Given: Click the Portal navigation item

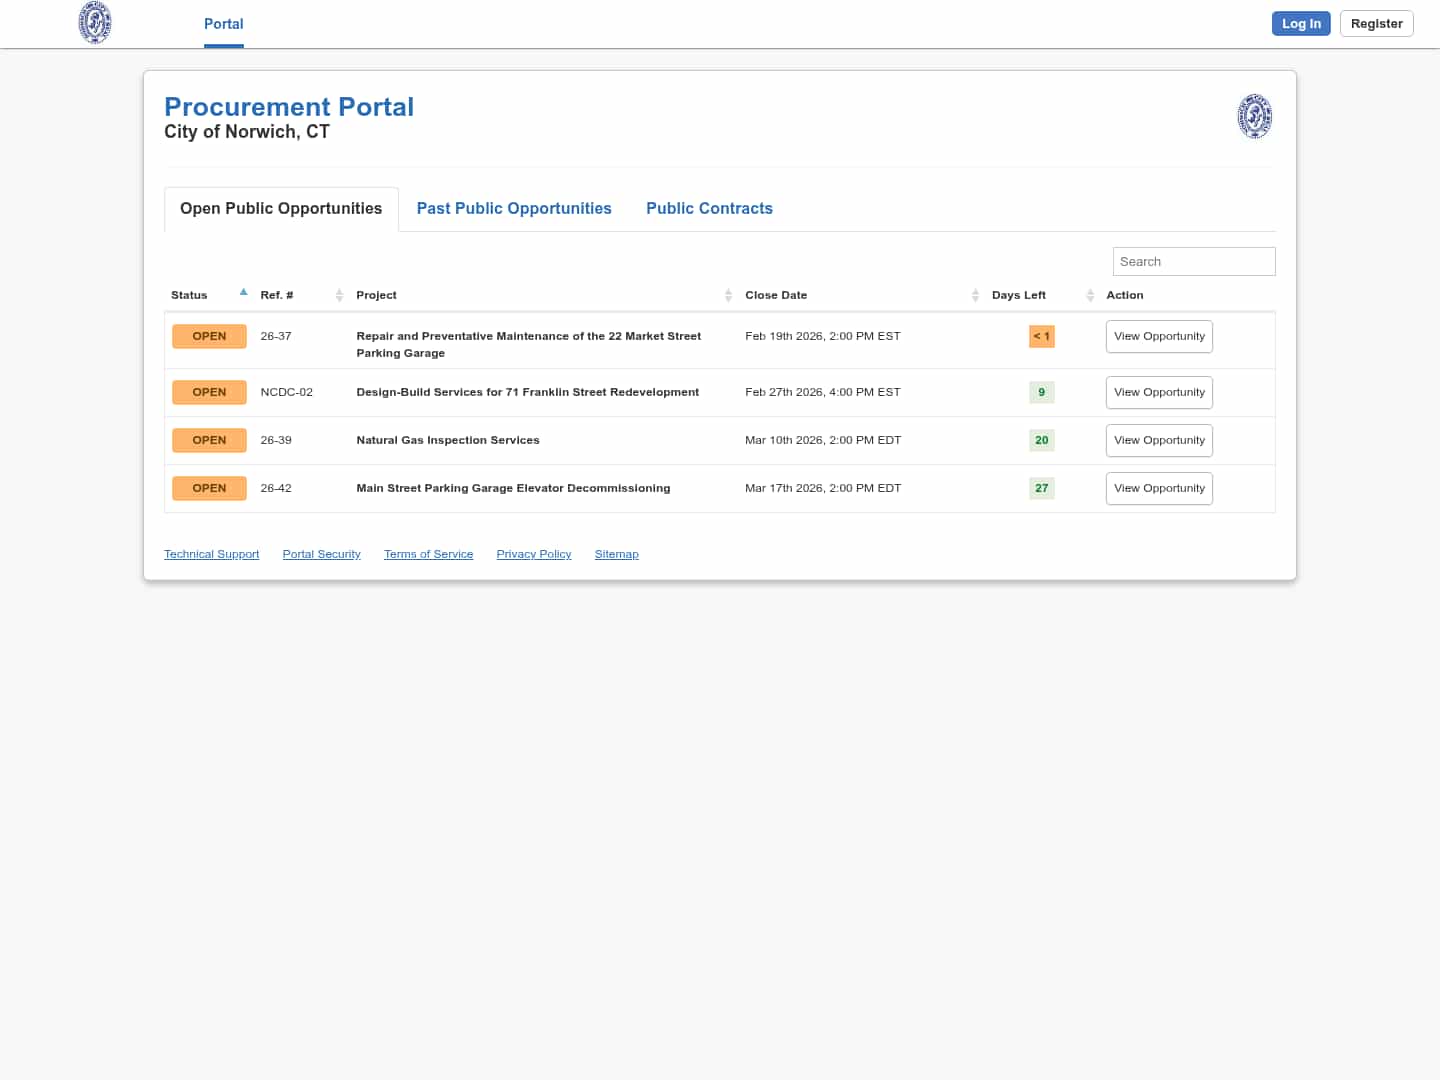Looking at the screenshot, I should coord(223,24).
